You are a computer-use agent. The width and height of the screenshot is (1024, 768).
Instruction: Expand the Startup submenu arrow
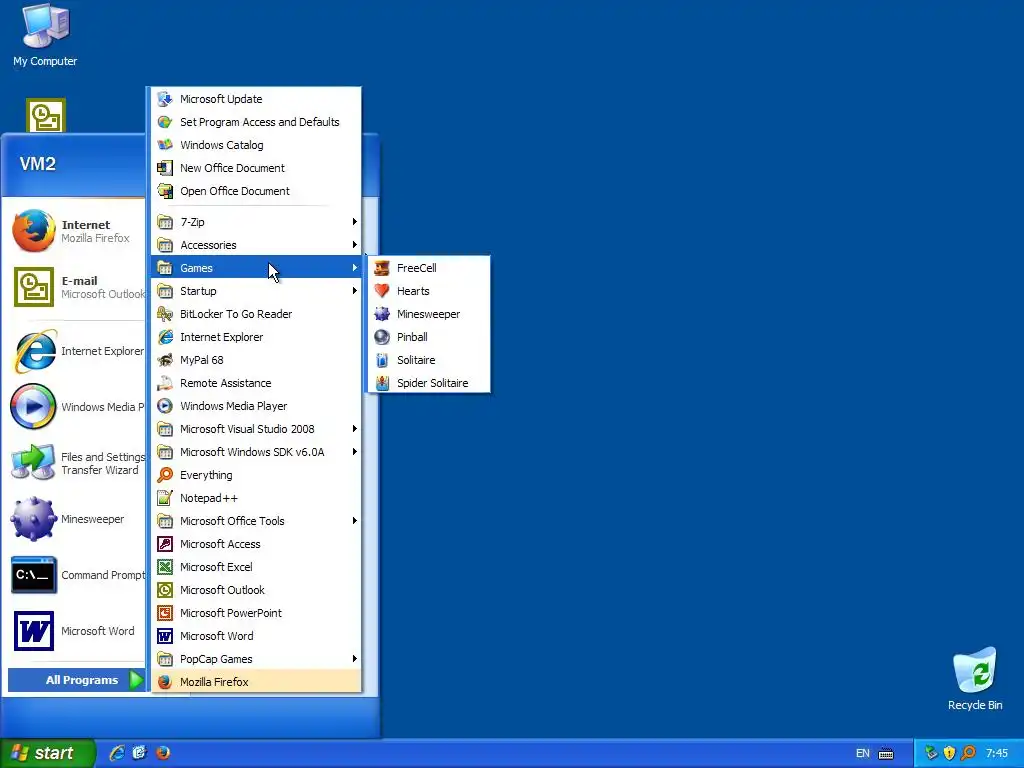tap(355, 291)
